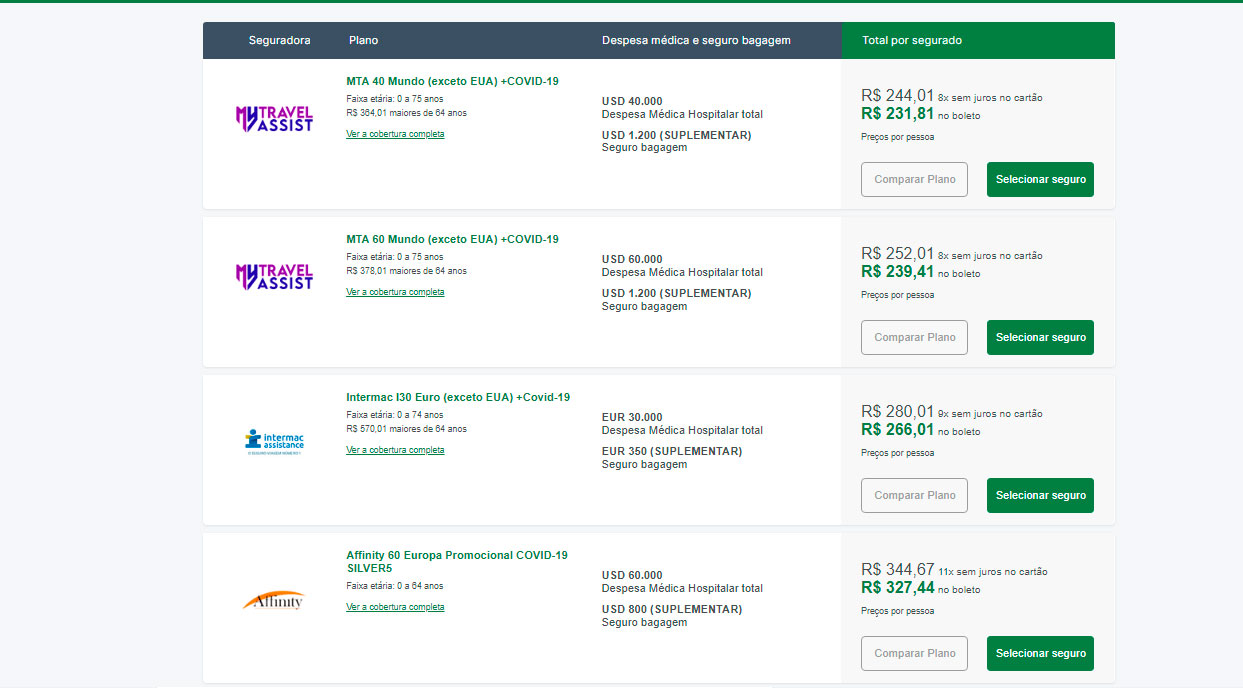Image resolution: width=1243 pixels, height=688 pixels.
Task: Add Affinity 60 Europa to plan comparison
Action: [x=914, y=653]
